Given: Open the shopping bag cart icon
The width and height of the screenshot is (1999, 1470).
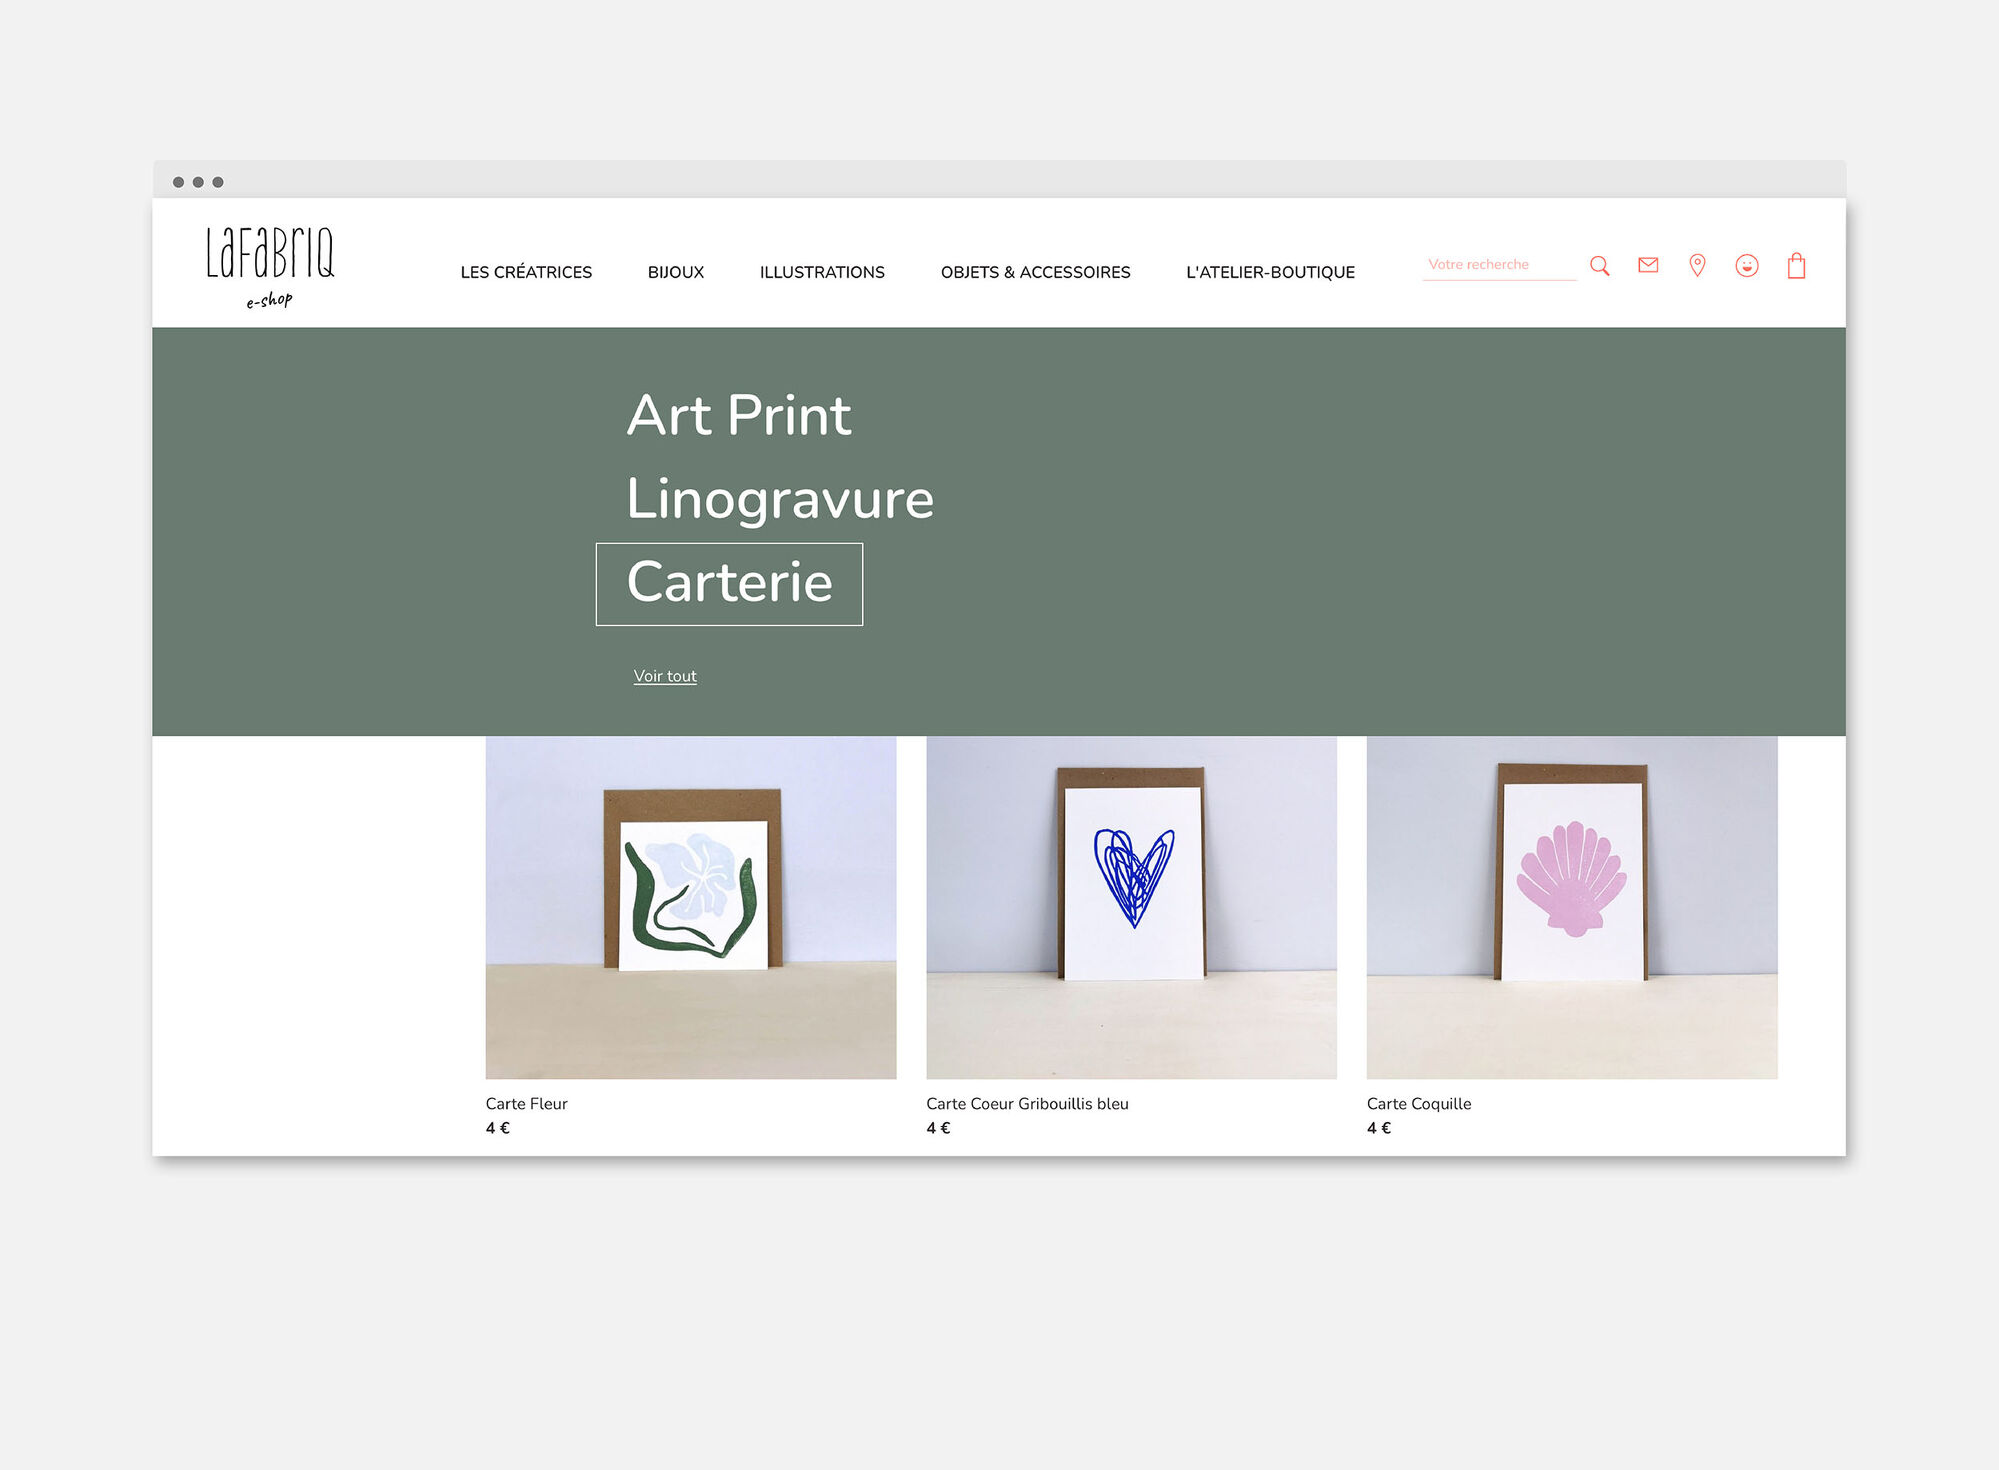Looking at the screenshot, I should [x=1795, y=265].
